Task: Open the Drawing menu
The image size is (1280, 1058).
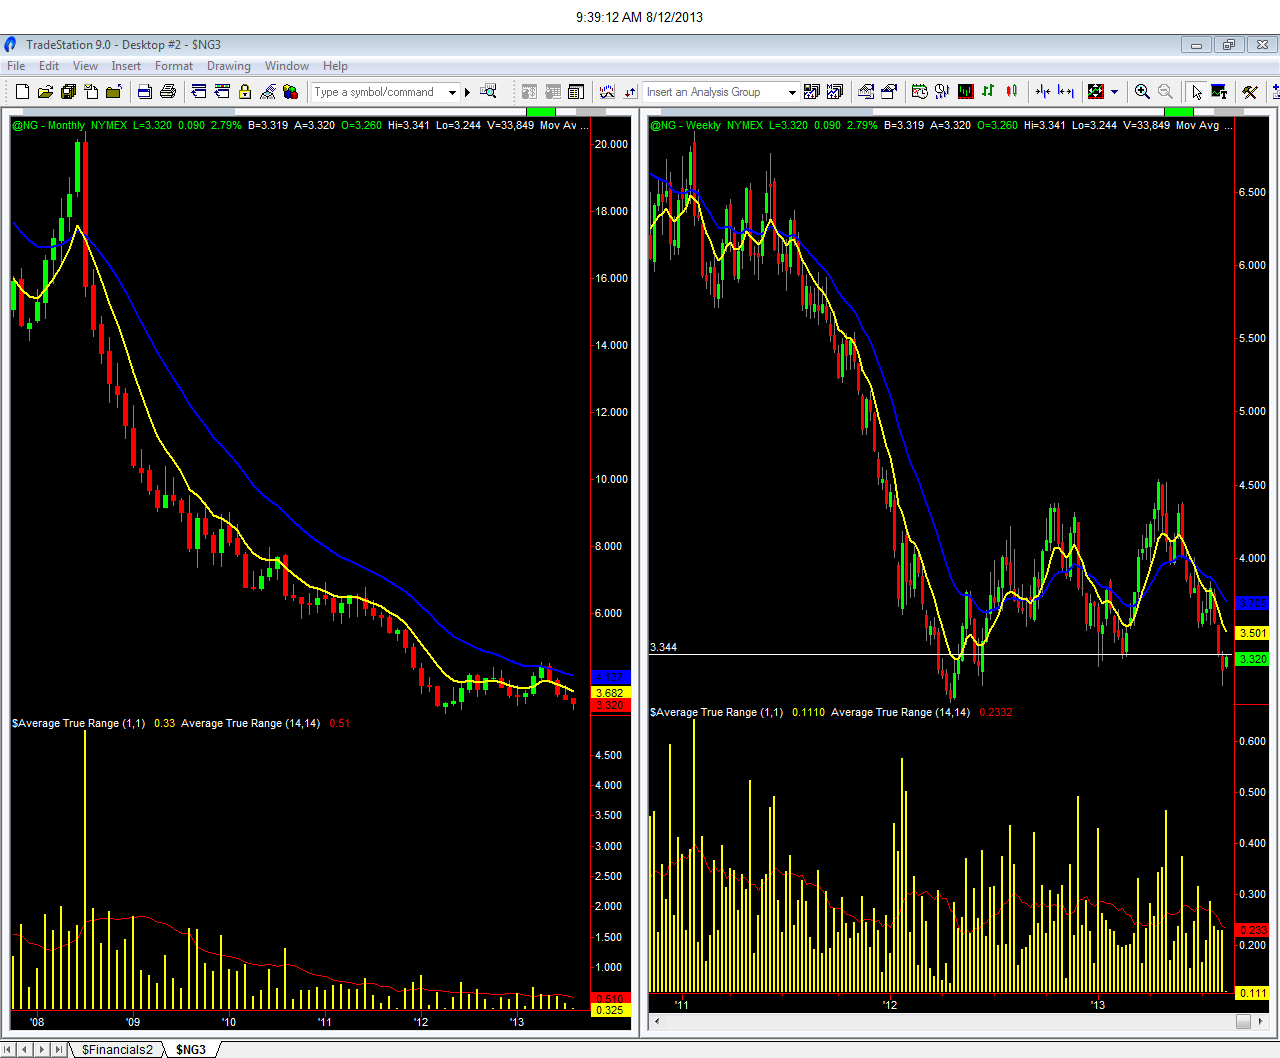Action: [229, 66]
